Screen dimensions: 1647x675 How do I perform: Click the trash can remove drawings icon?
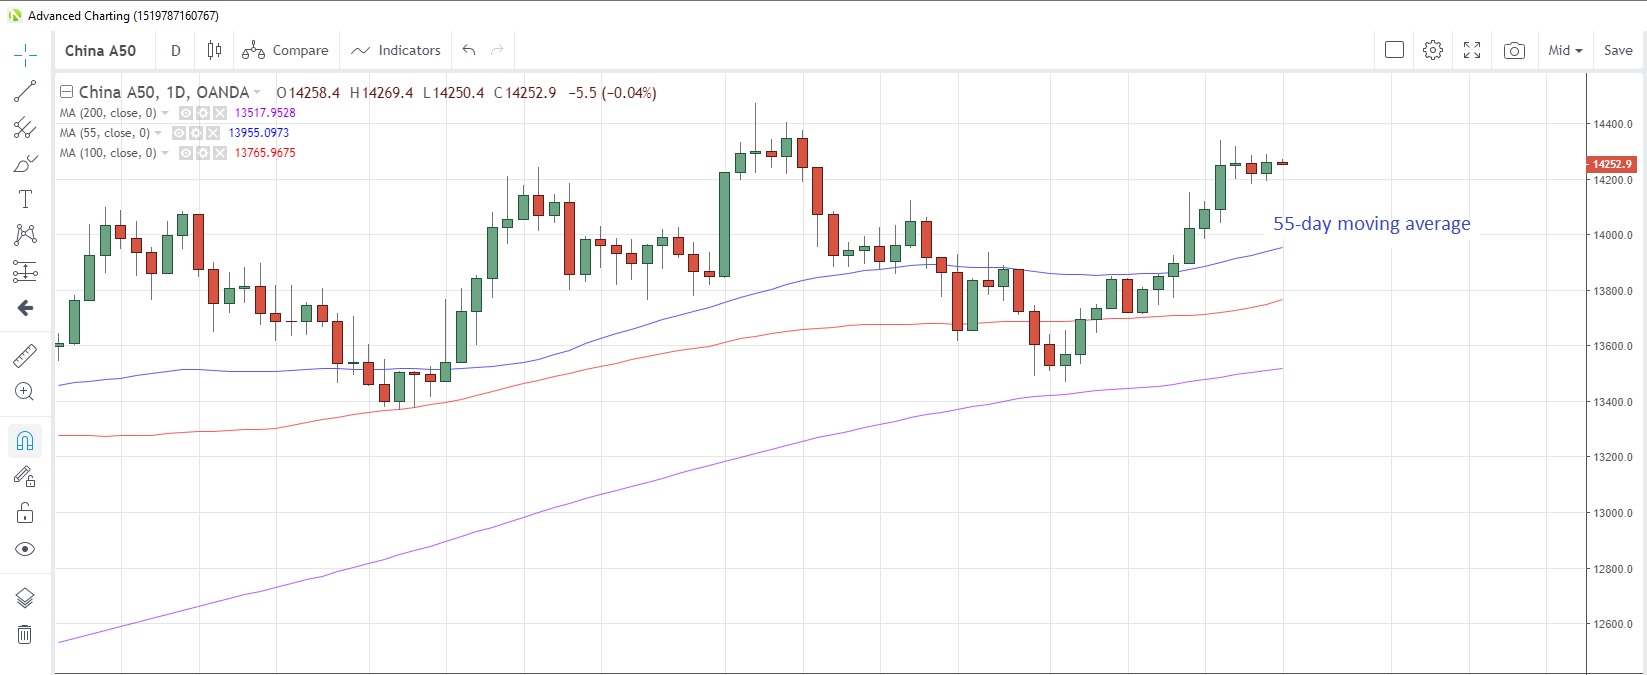point(25,634)
